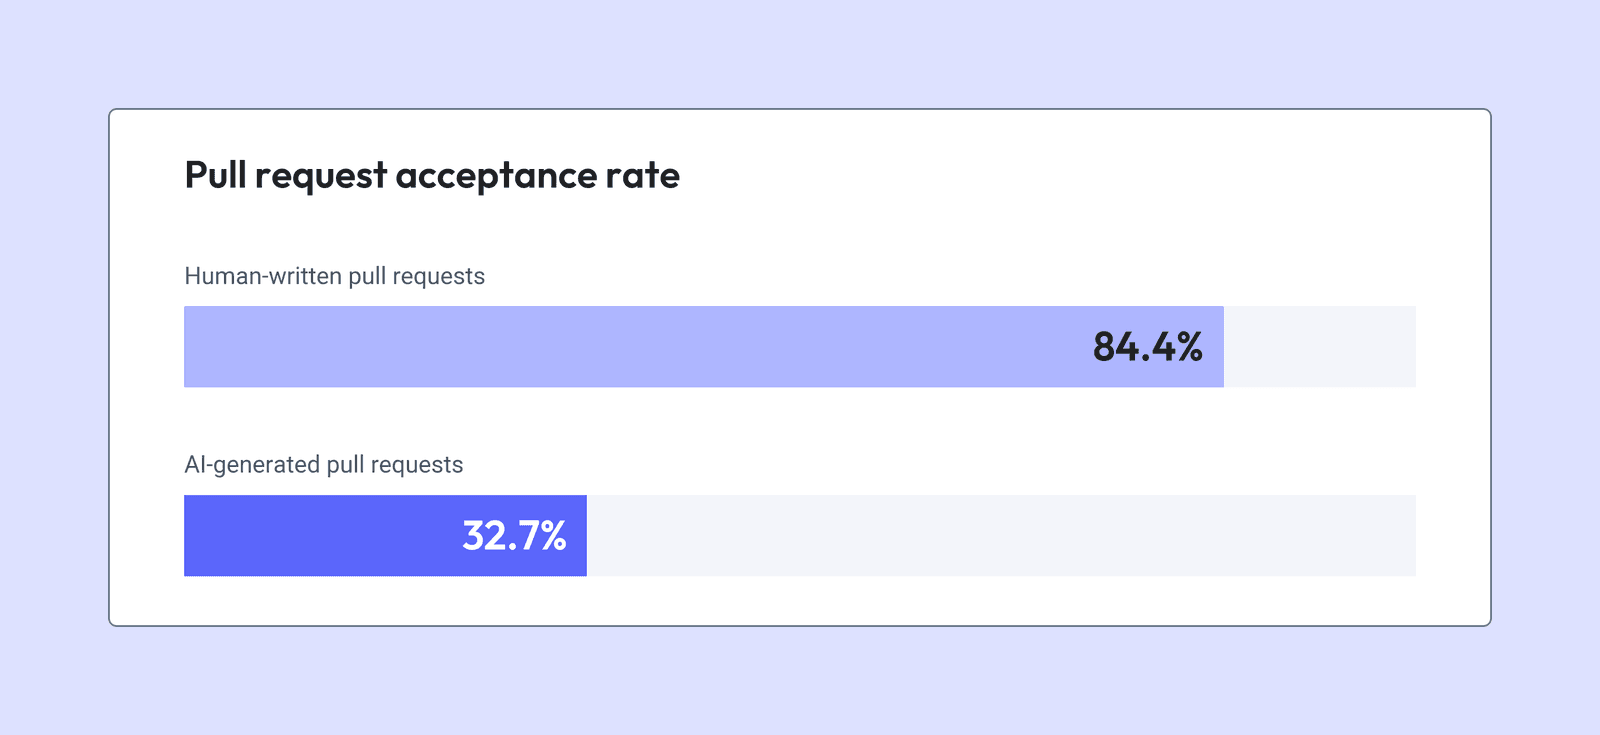Click the right end of the 84.4% bar fill
Viewport: 1600px width, 735px height.
point(1218,347)
